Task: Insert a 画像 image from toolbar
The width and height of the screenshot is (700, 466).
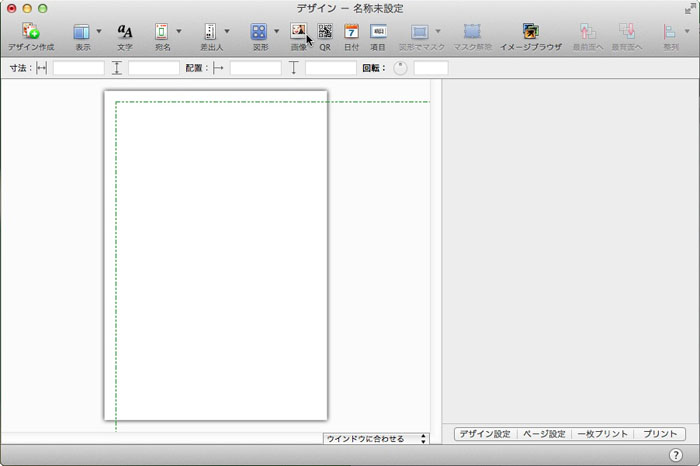Action: pos(298,33)
